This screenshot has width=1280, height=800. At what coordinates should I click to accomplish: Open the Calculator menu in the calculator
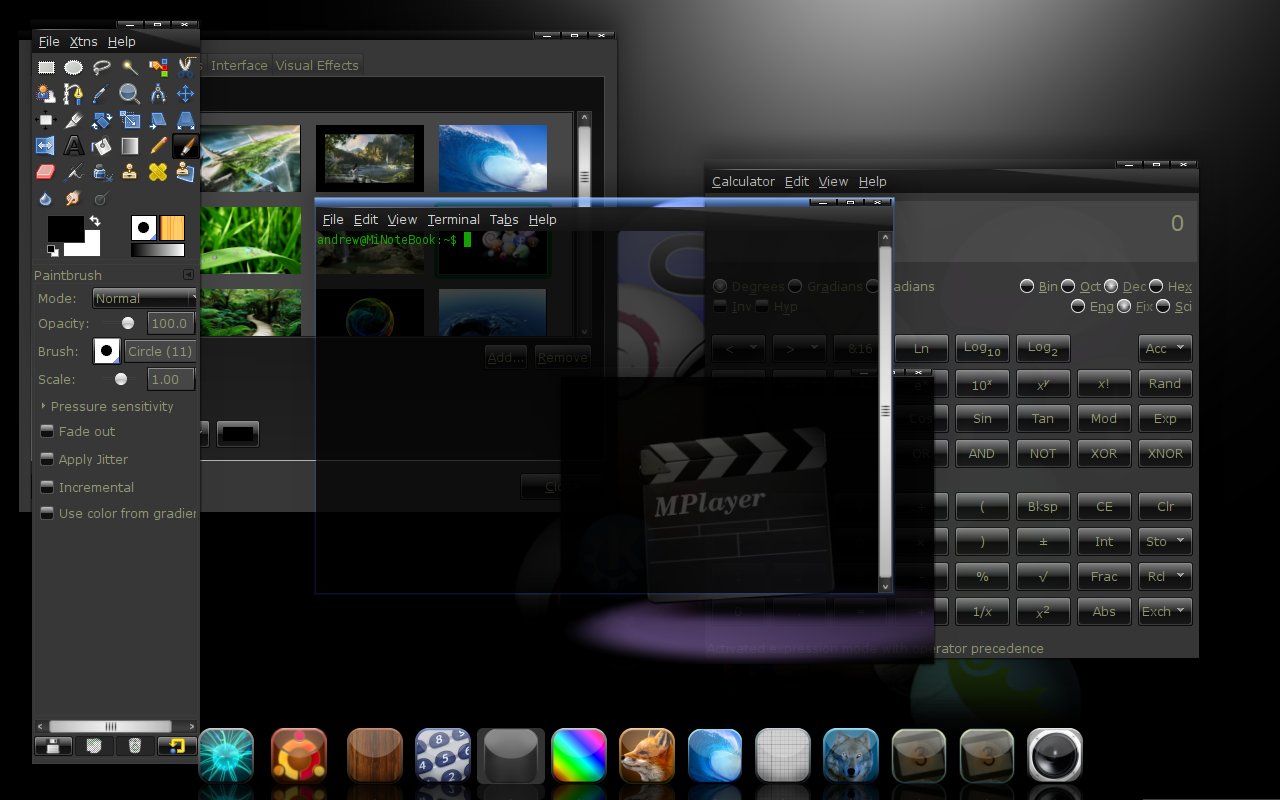tap(743, 182)
